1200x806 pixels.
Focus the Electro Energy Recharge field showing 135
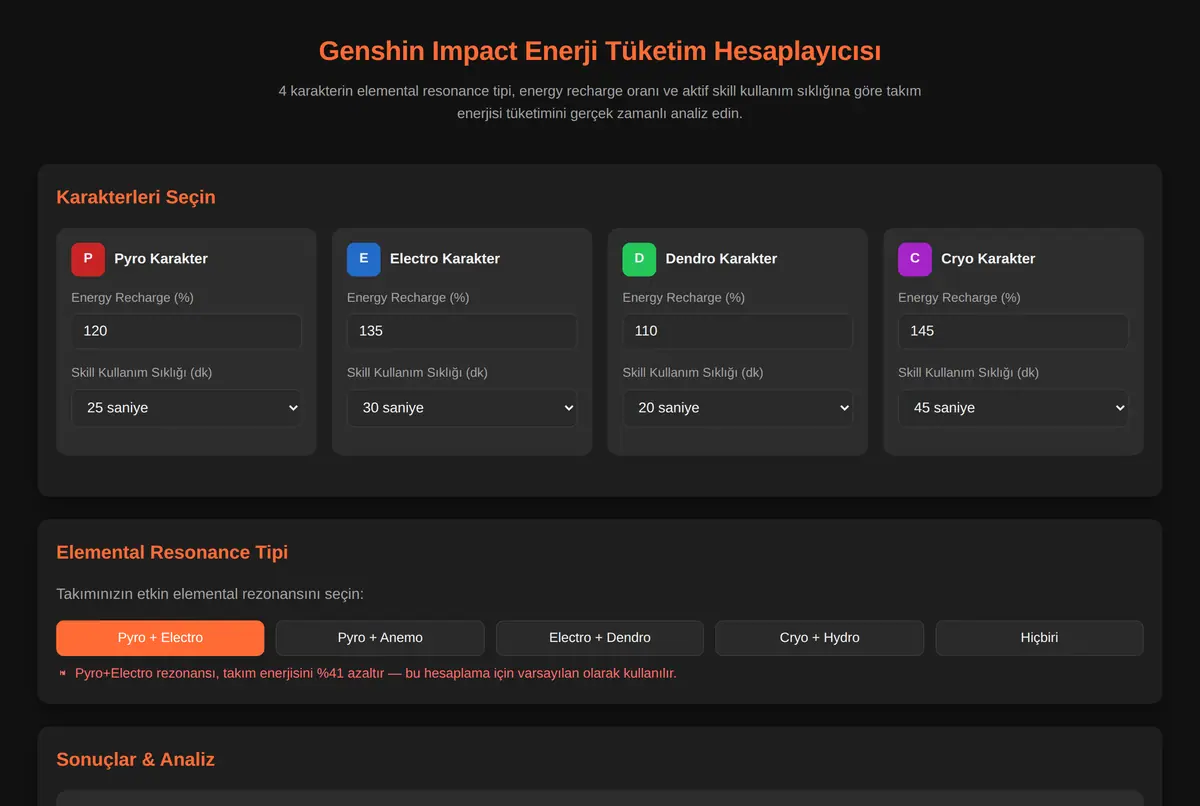(x=462, y=331)
